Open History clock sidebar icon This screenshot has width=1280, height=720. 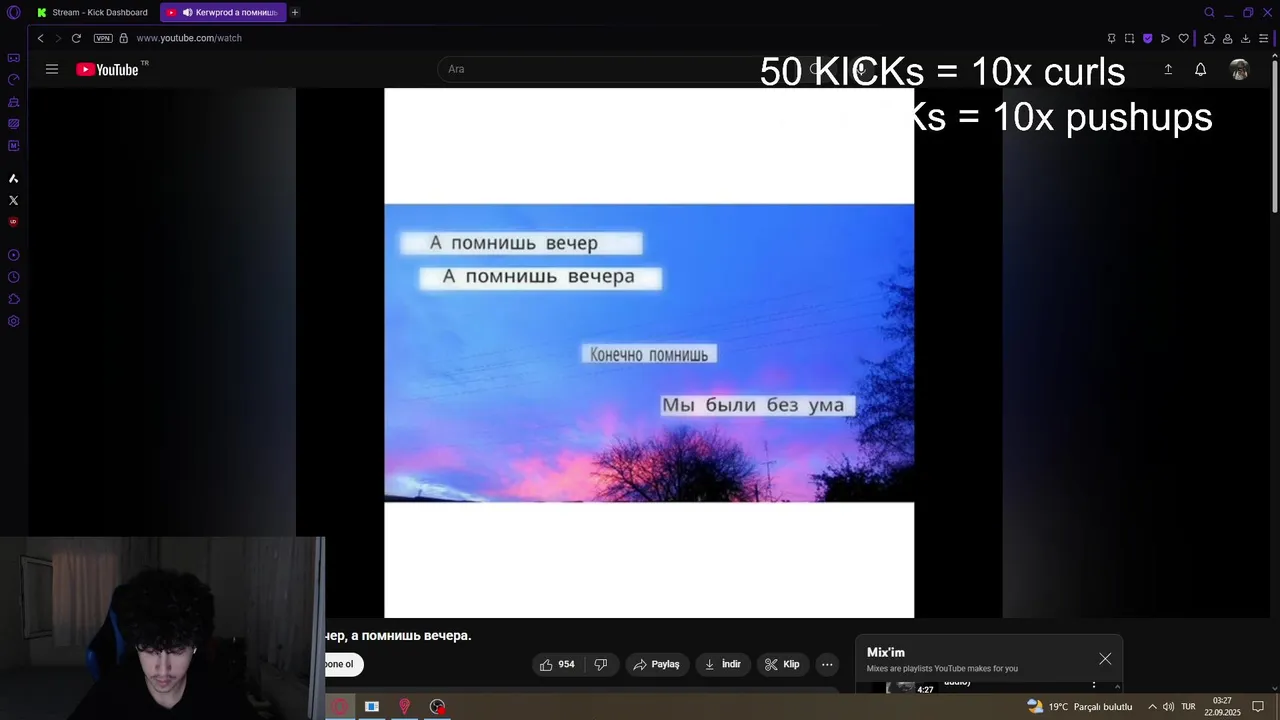[x=13, y=278]
